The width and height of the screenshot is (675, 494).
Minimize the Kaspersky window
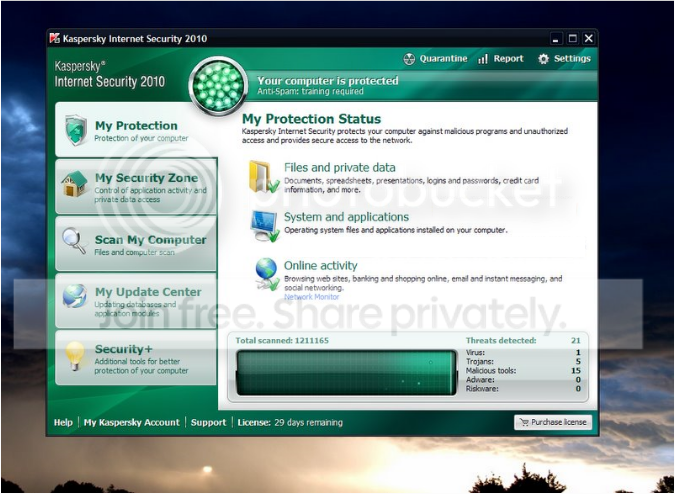point(556,39)
